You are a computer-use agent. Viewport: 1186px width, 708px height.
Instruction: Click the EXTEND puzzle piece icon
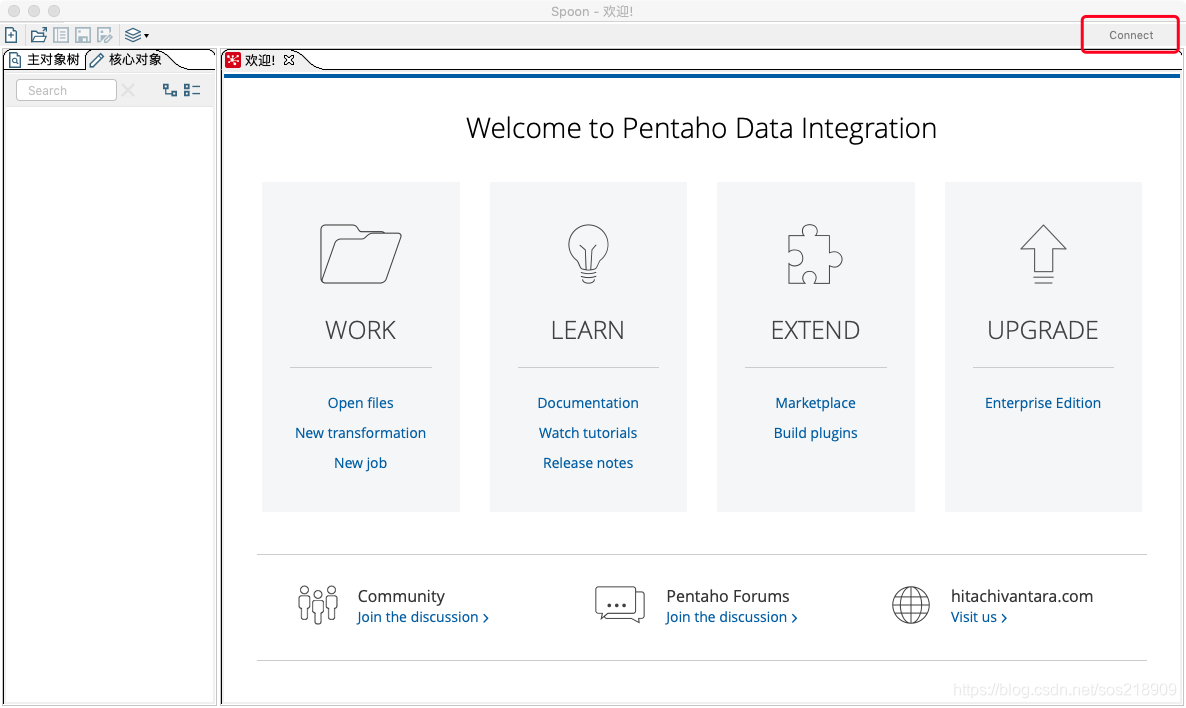(x=815, y=254)
